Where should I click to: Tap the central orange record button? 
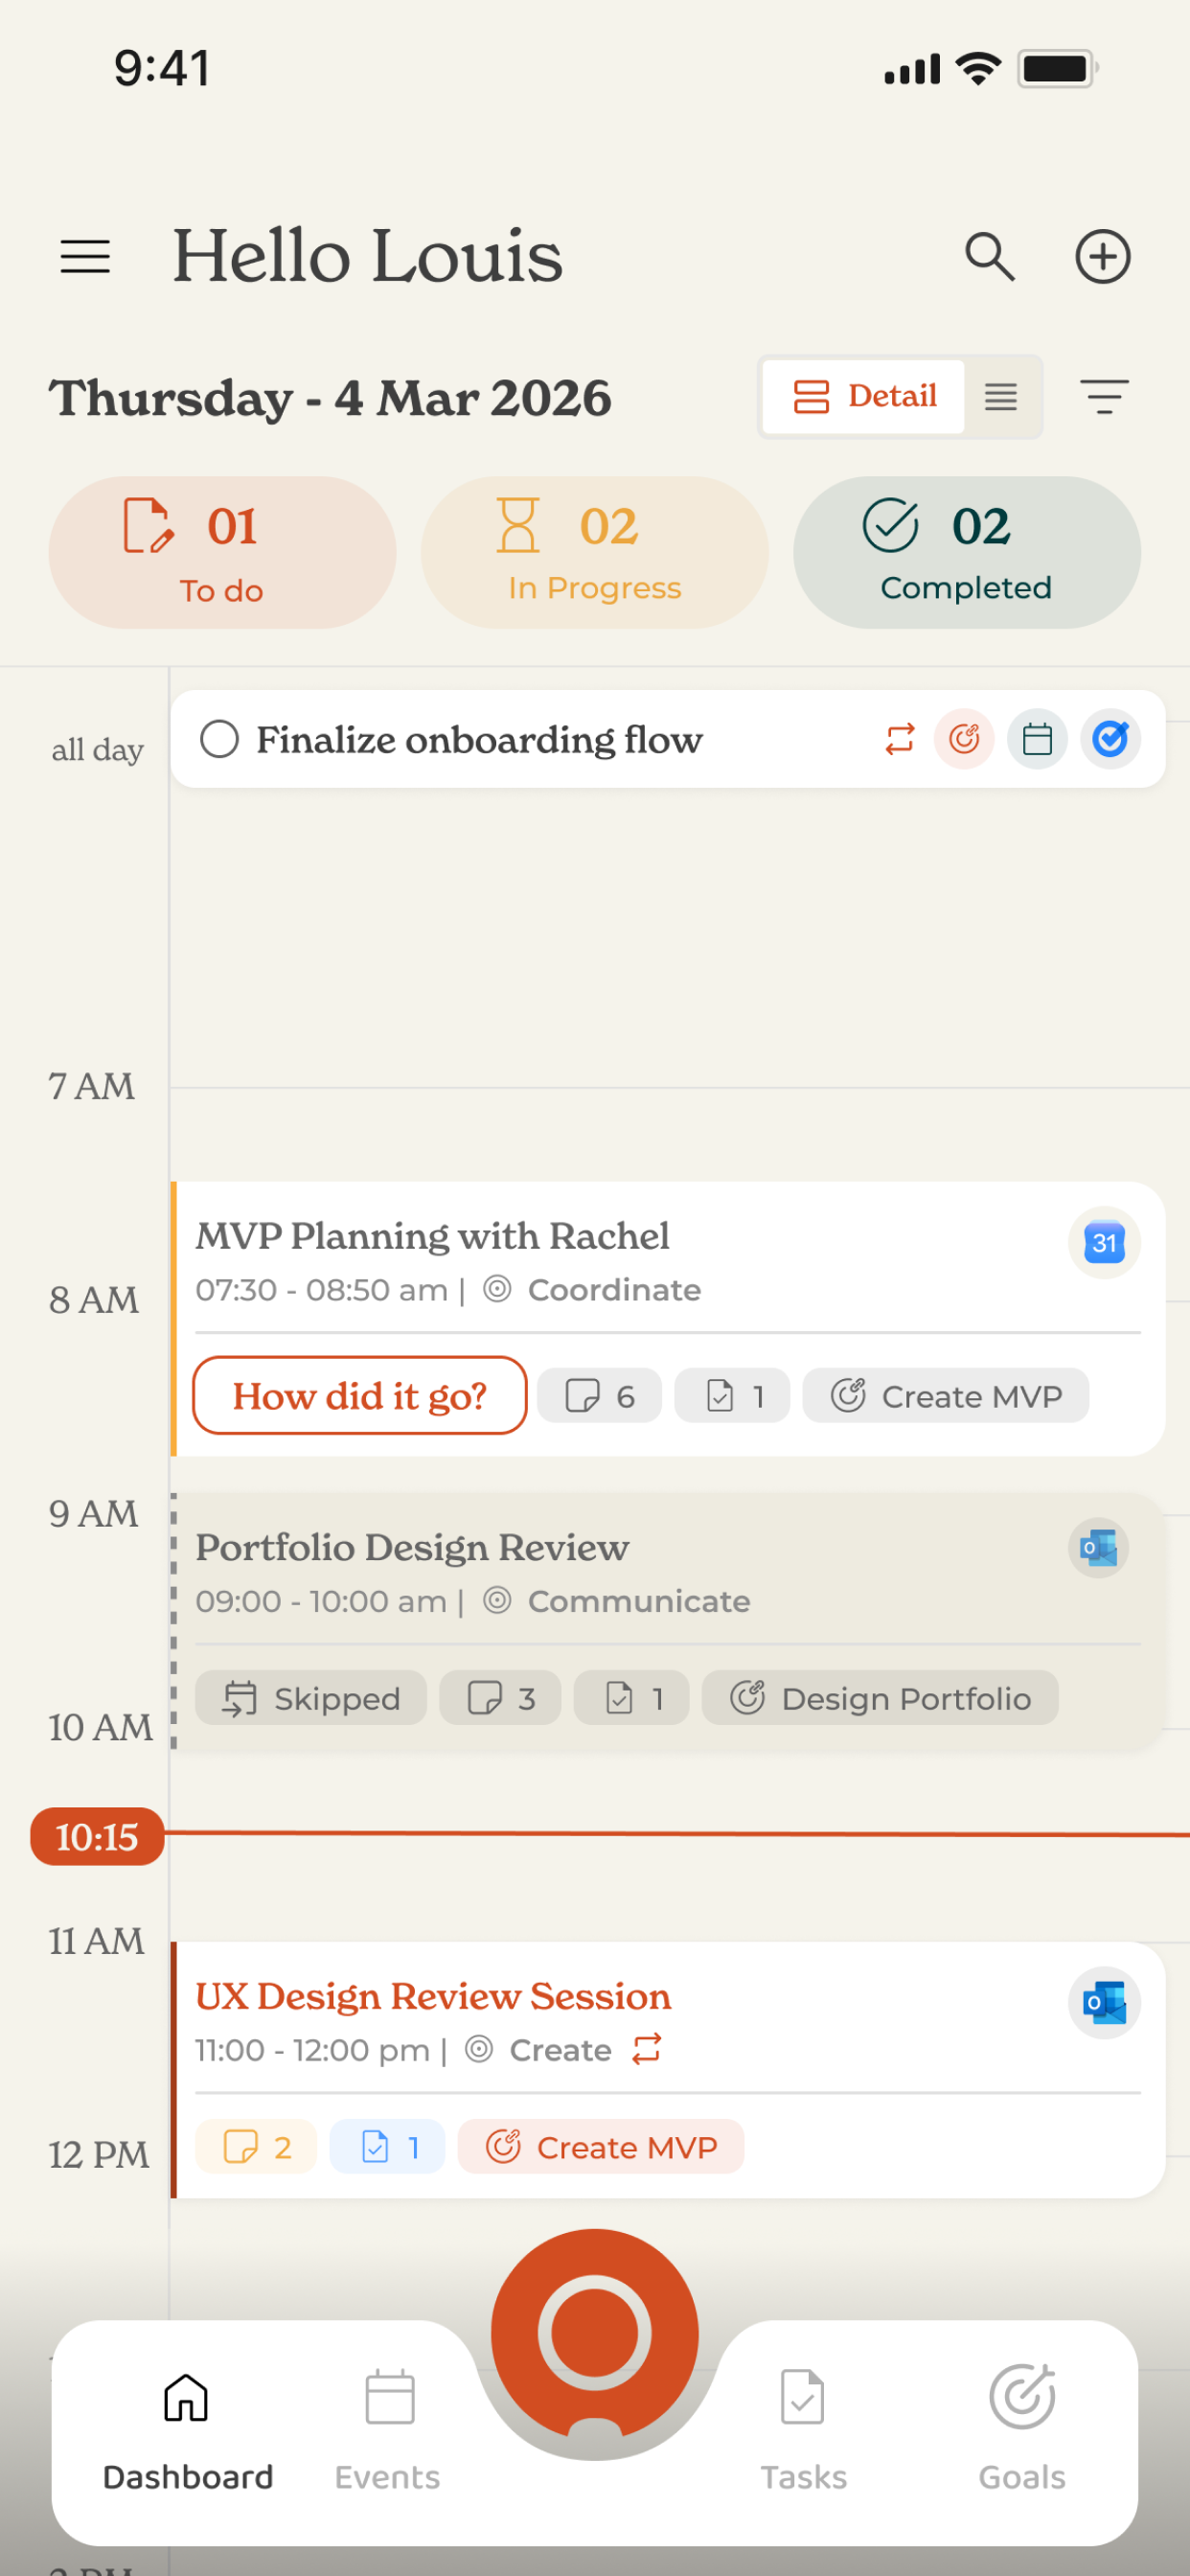595,2332
